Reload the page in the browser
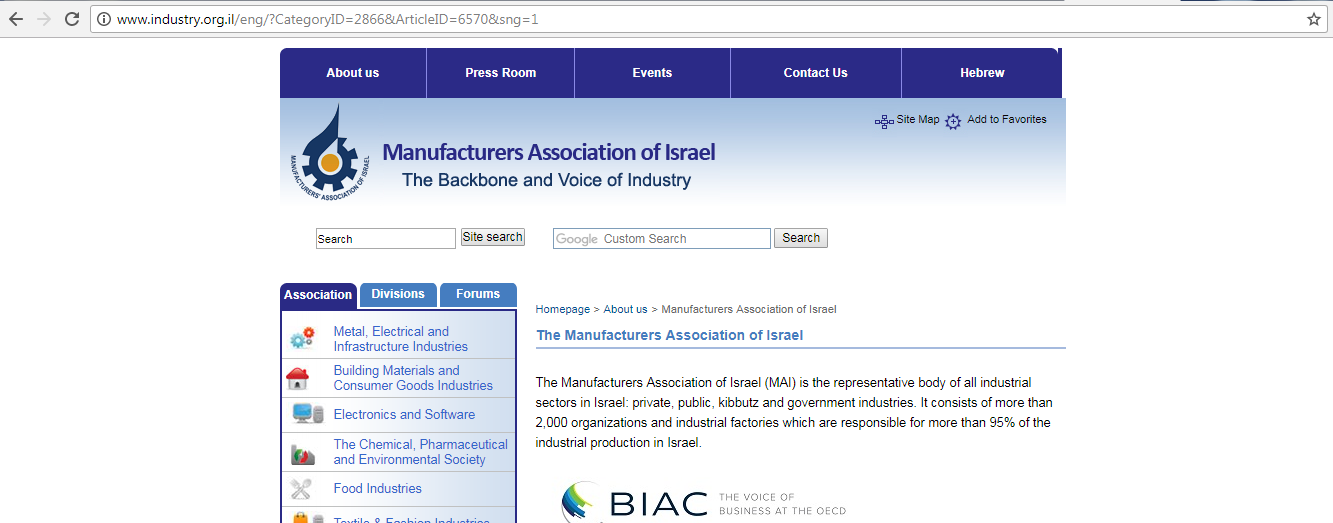 72,19
